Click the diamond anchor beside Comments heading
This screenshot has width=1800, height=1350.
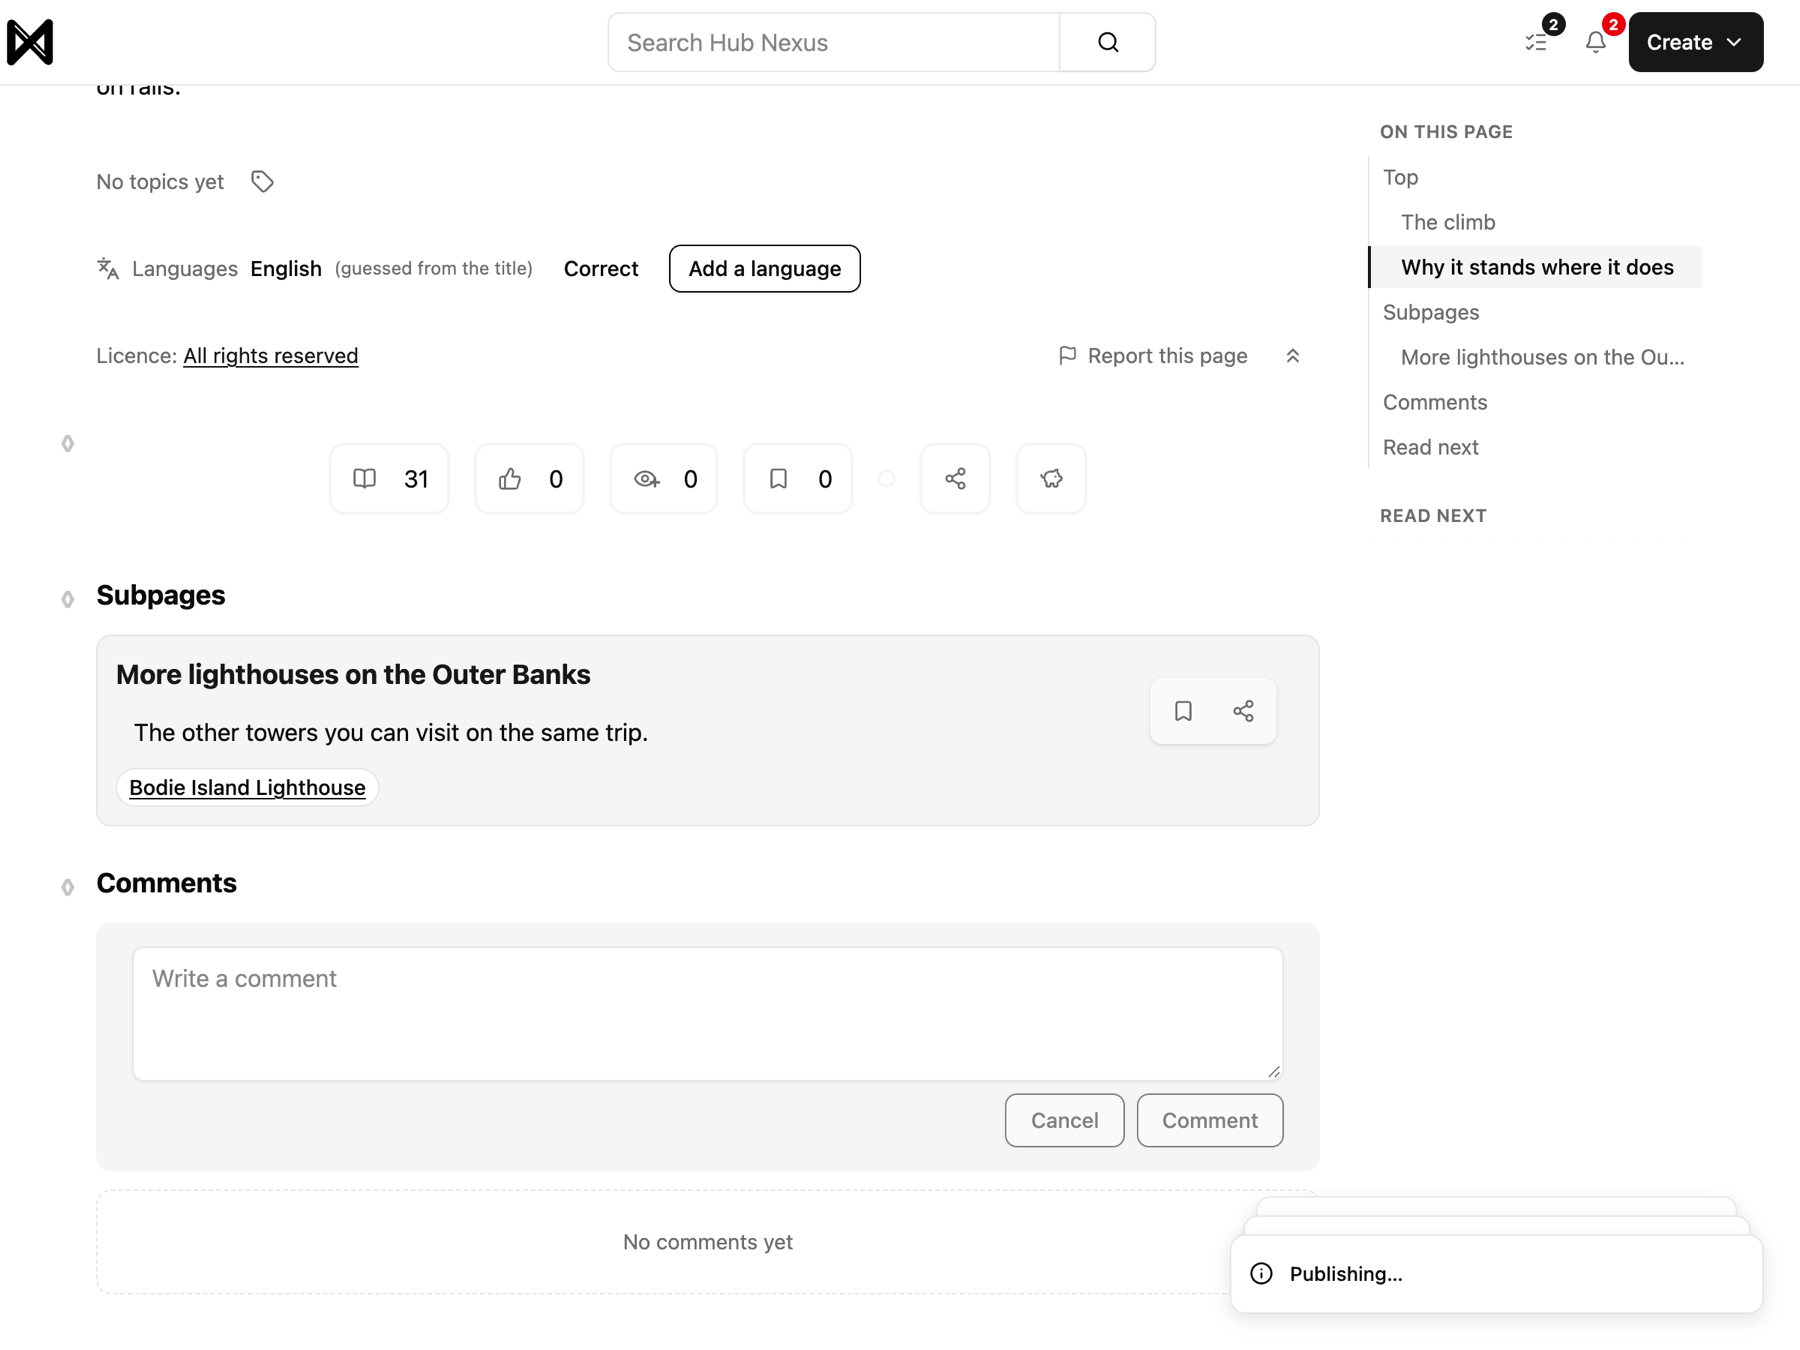coord(67,887)
